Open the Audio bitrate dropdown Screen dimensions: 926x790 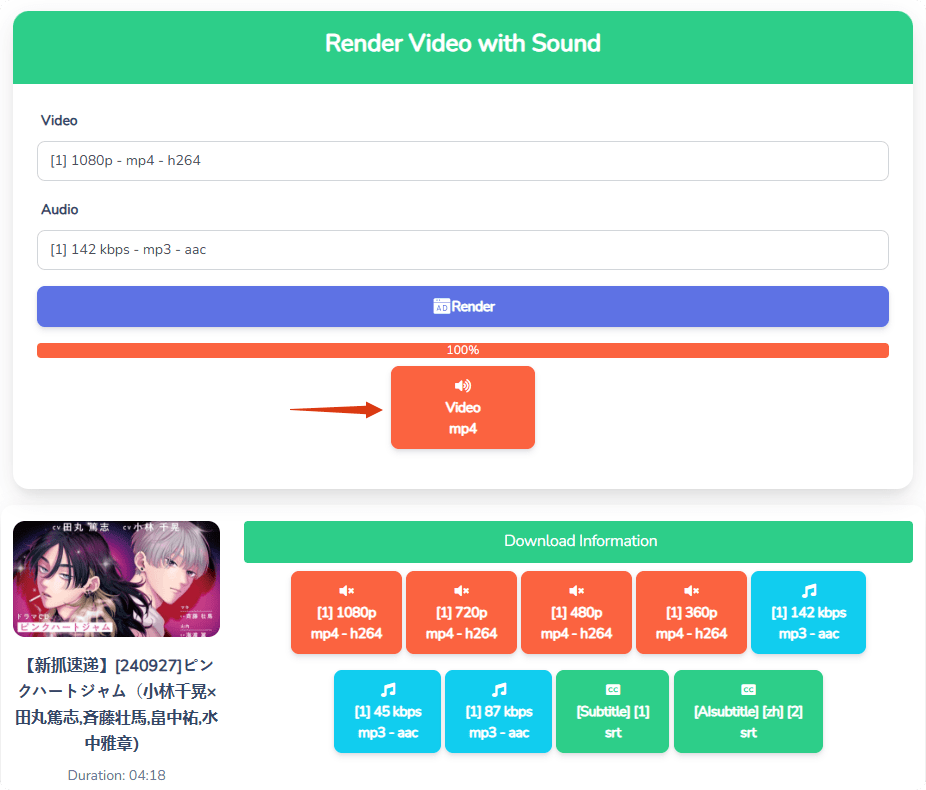tap(462, 250)
